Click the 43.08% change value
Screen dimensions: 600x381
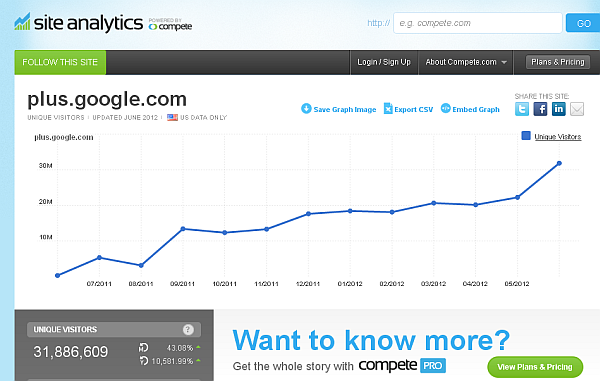pyautogui.click(x=180, y=348)
